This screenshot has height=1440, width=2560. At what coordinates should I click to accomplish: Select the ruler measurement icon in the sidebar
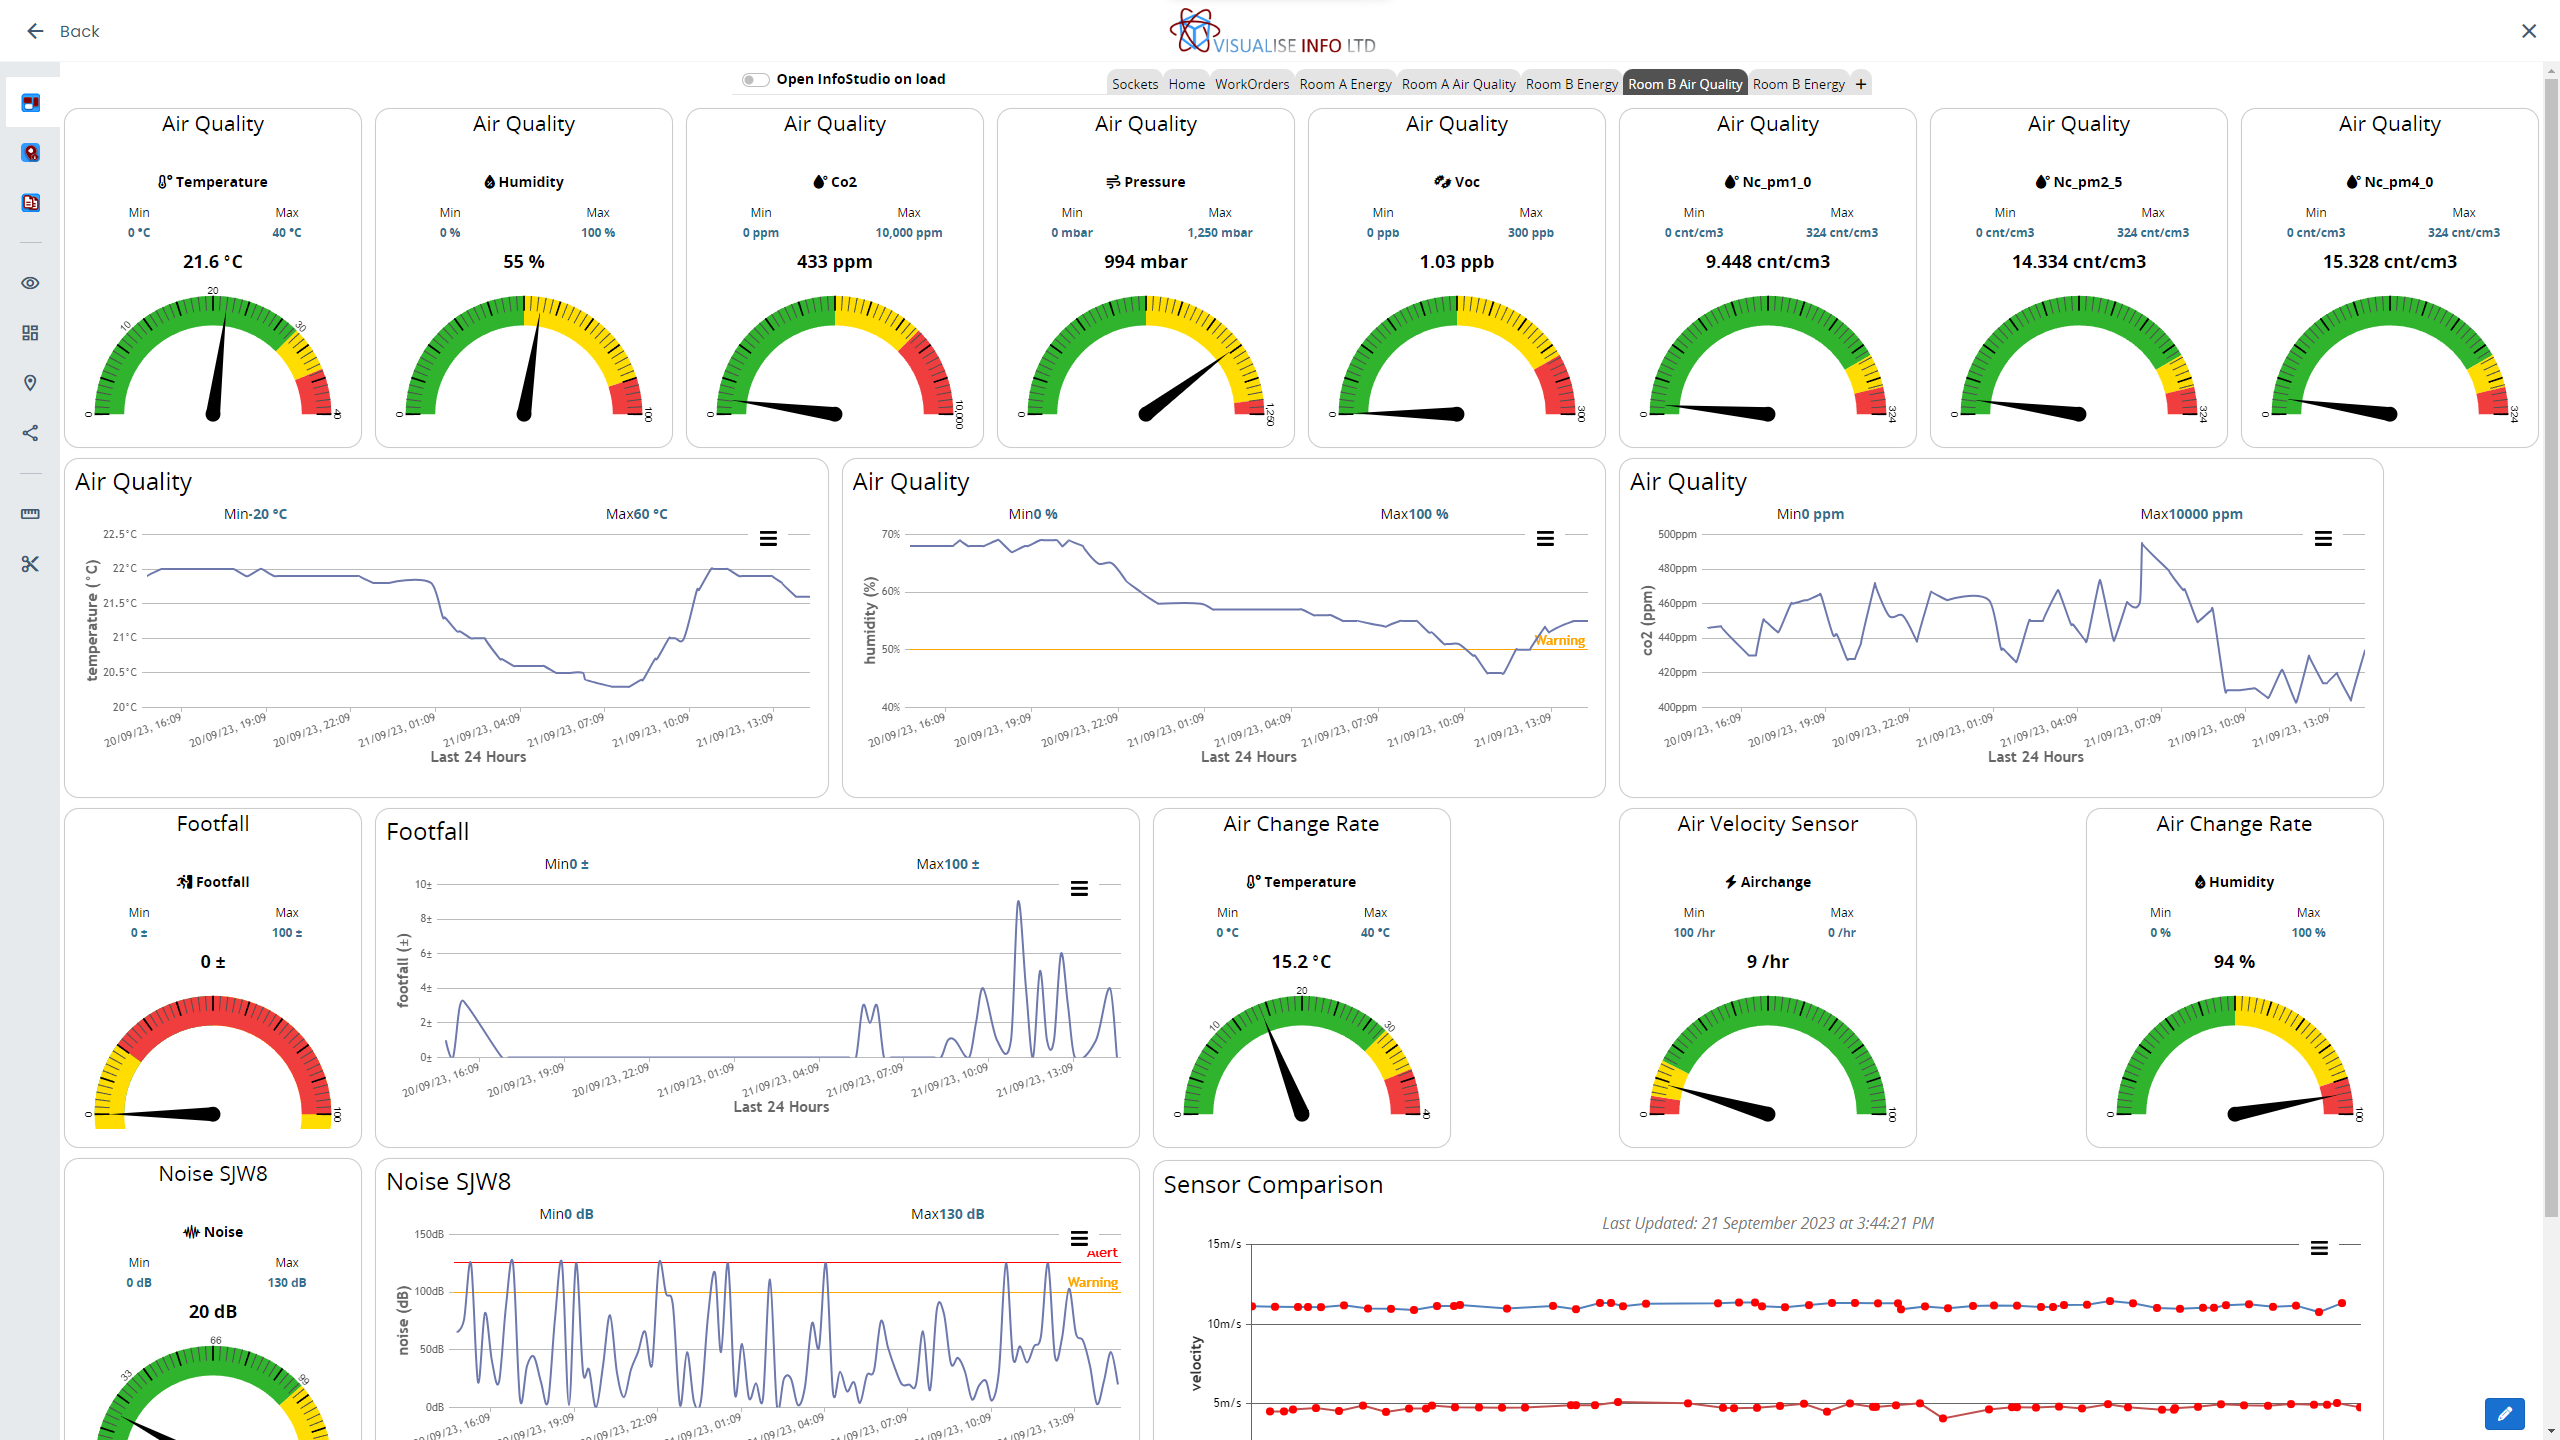tap(30, 513)
